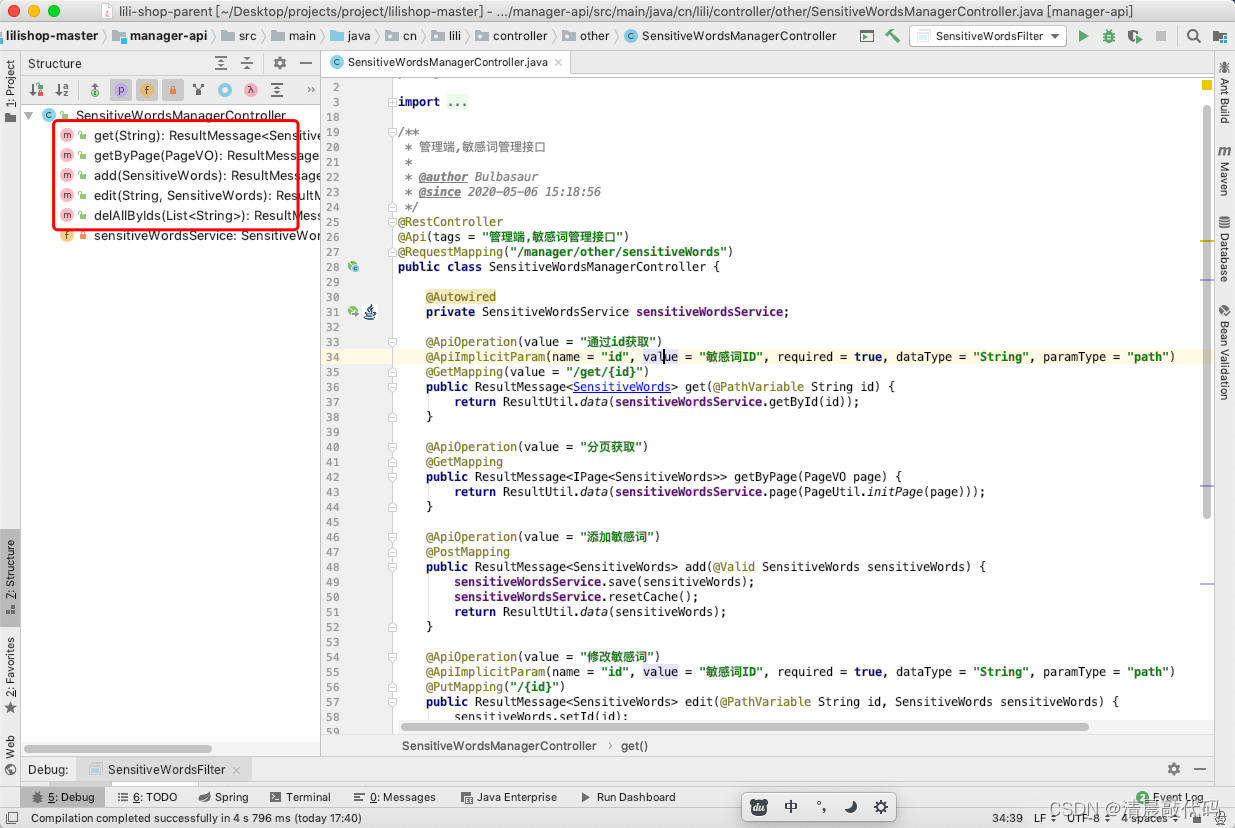The width and height of the screenshot is (1235, 828).
Task: Open the Database side tab
Action: pos(1224,250)
